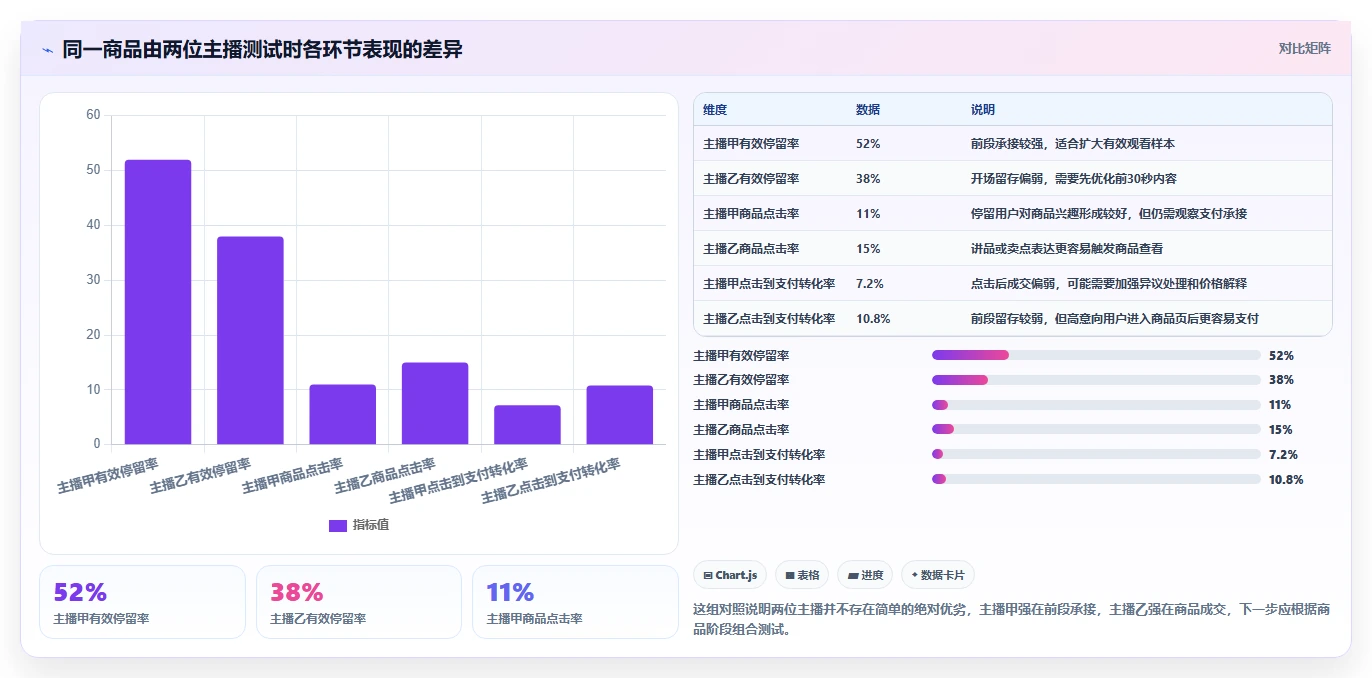Click the 主播乙商品点击率 bar in the chart
Screen dimensions: 1372x678
[435, 403]
